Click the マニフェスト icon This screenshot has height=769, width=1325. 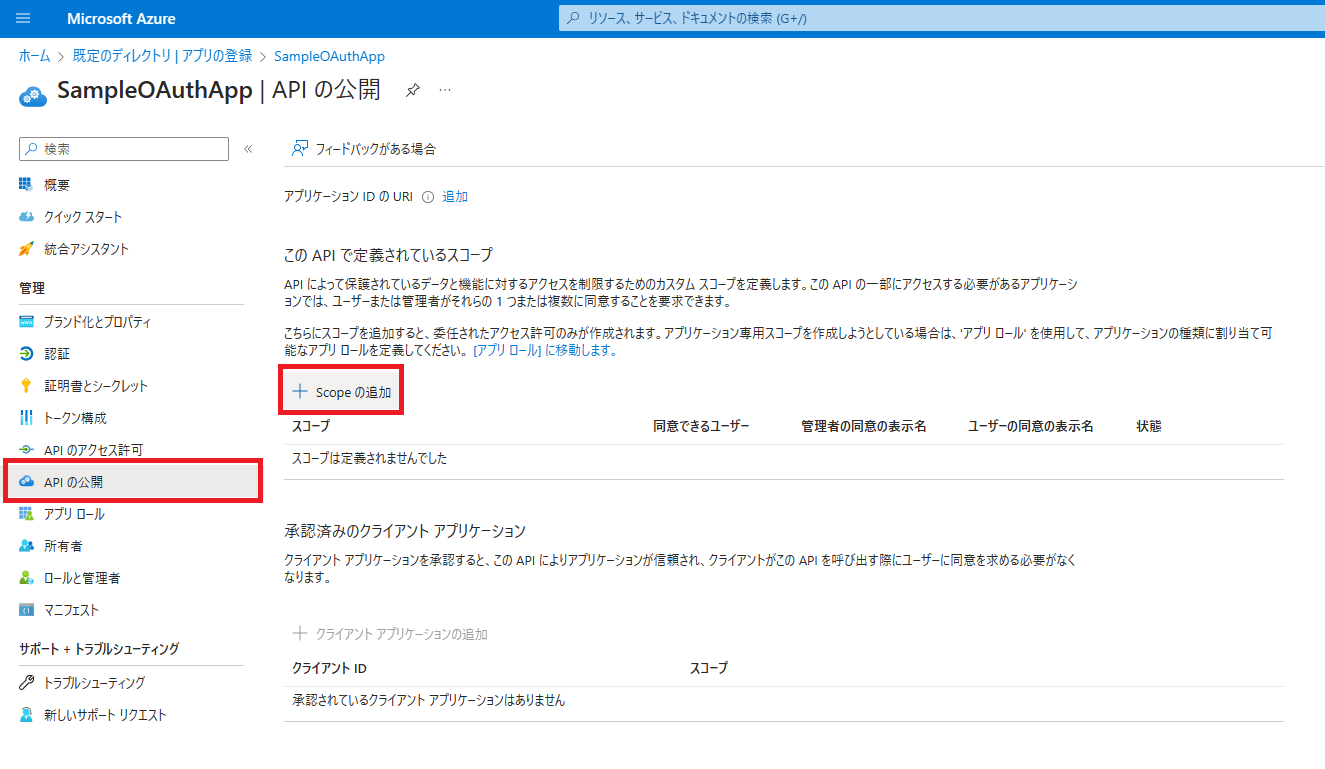click(26, 610)
